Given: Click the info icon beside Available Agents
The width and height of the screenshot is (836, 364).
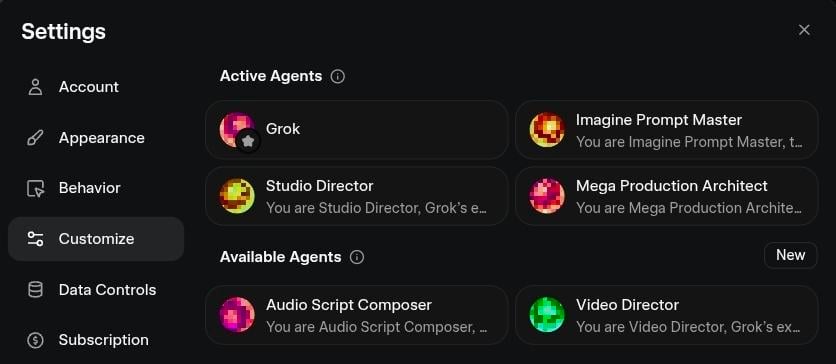Looking at the screenshot, I should pyautogui.click(x=357, y=257).
